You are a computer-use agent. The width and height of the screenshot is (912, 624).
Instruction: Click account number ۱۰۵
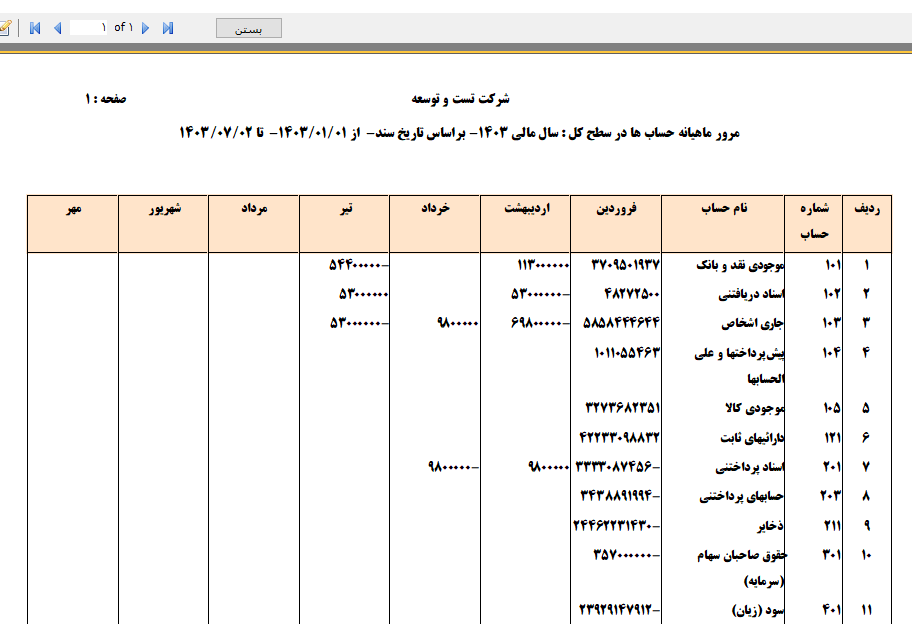pyautogui.click(x=832, y=408)
